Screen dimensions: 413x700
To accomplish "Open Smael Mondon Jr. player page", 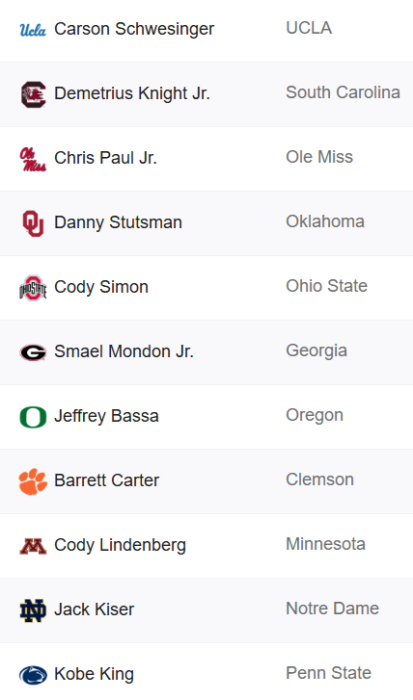I will (124, 351).
